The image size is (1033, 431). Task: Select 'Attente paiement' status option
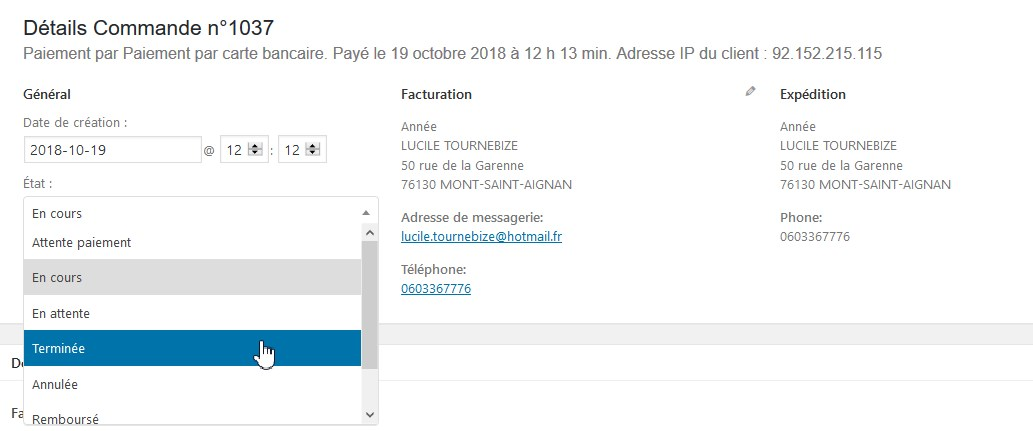coord(192,243)
